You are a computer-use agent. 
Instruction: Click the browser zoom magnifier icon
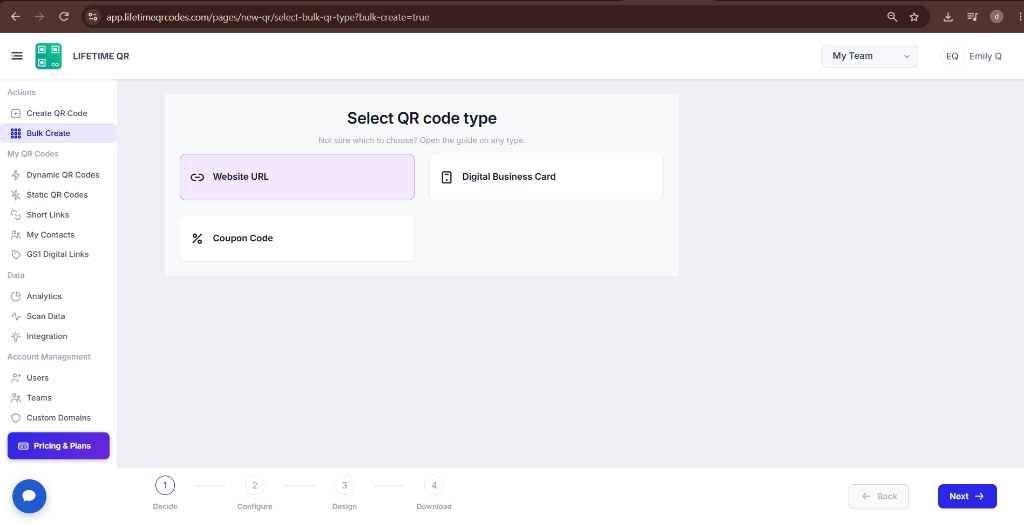[892, 17]
